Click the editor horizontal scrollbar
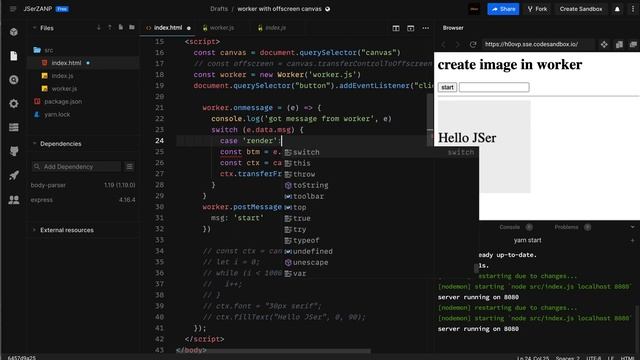This screenshot has width=640, height=360. pos(273,351)
